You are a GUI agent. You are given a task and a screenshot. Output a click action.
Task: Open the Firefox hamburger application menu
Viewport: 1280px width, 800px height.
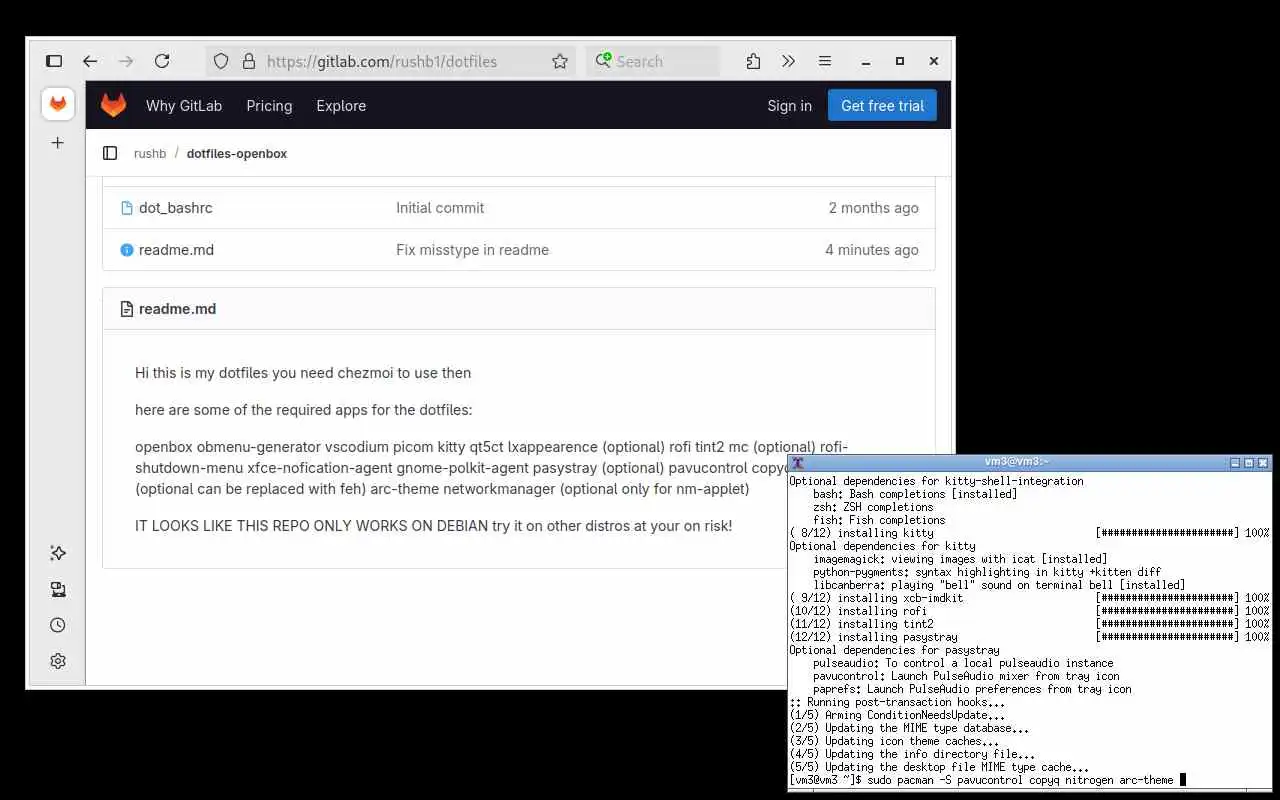pyautogui.click(x=825, y=61)
